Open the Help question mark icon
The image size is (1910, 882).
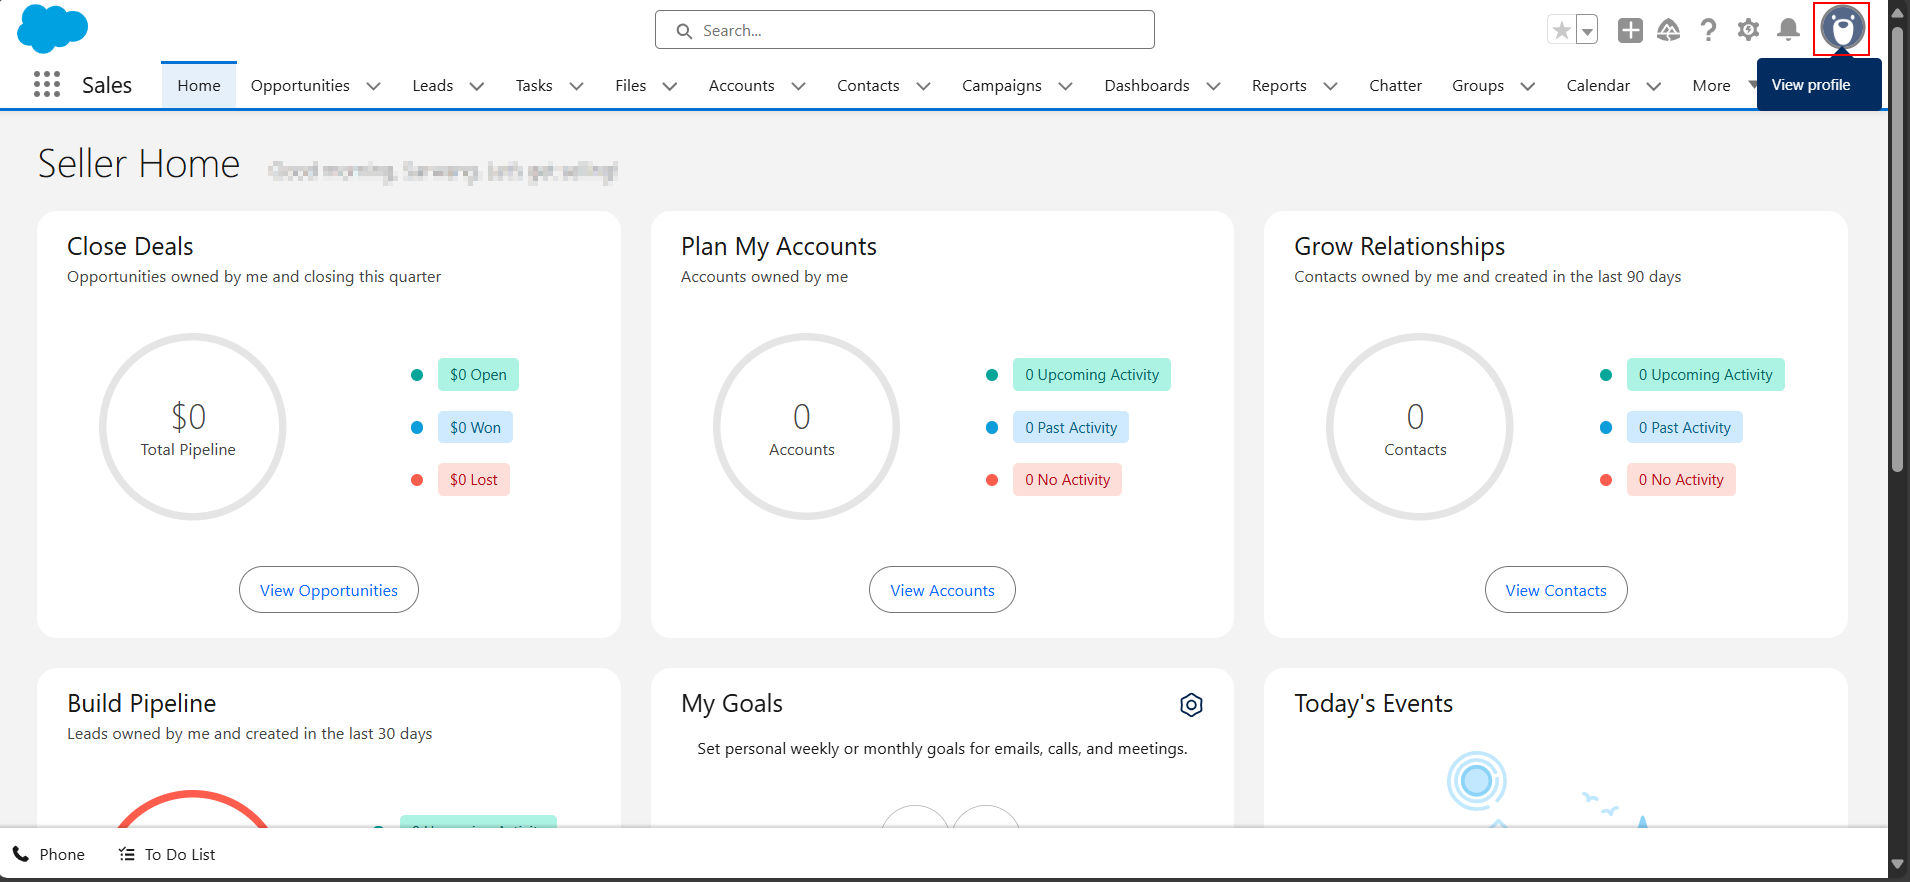pyautogui.click(x=1708, y=30)
